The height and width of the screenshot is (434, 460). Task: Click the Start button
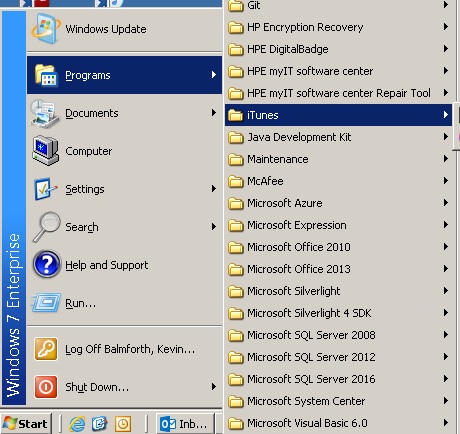(x=26, y=424)
